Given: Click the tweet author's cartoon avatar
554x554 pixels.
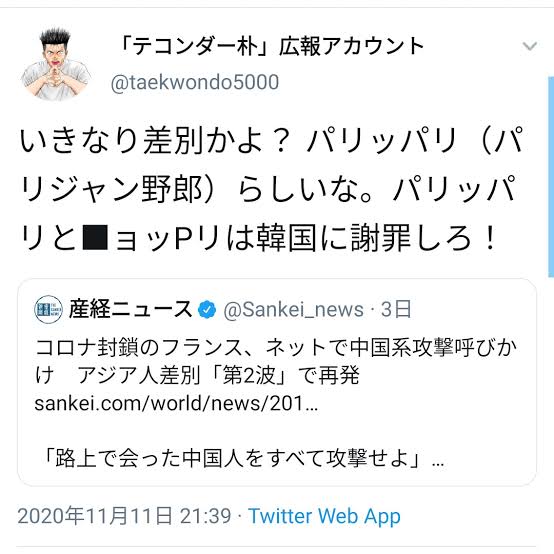Looking at the screenshot, I should 55,64.
